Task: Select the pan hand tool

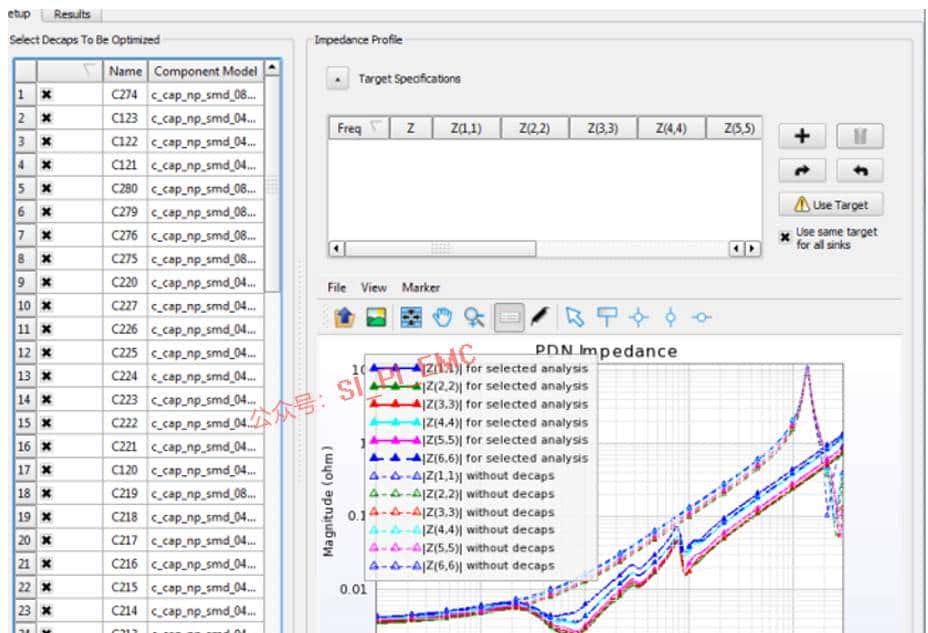Action: [442, 317]
